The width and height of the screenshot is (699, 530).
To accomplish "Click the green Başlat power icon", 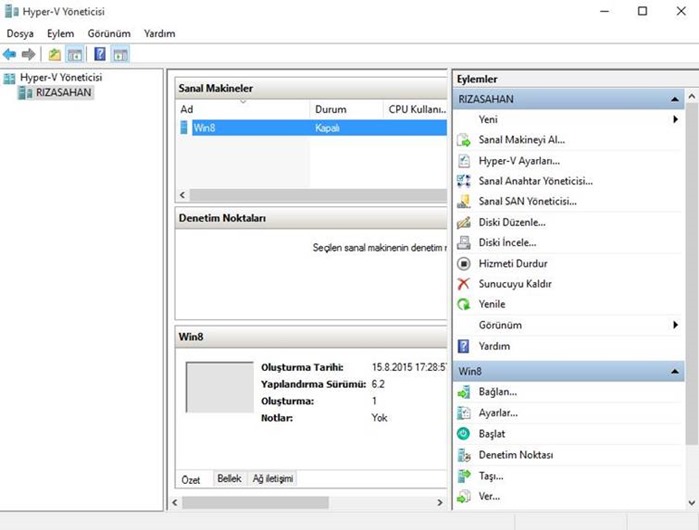I will tap(464, 434).
